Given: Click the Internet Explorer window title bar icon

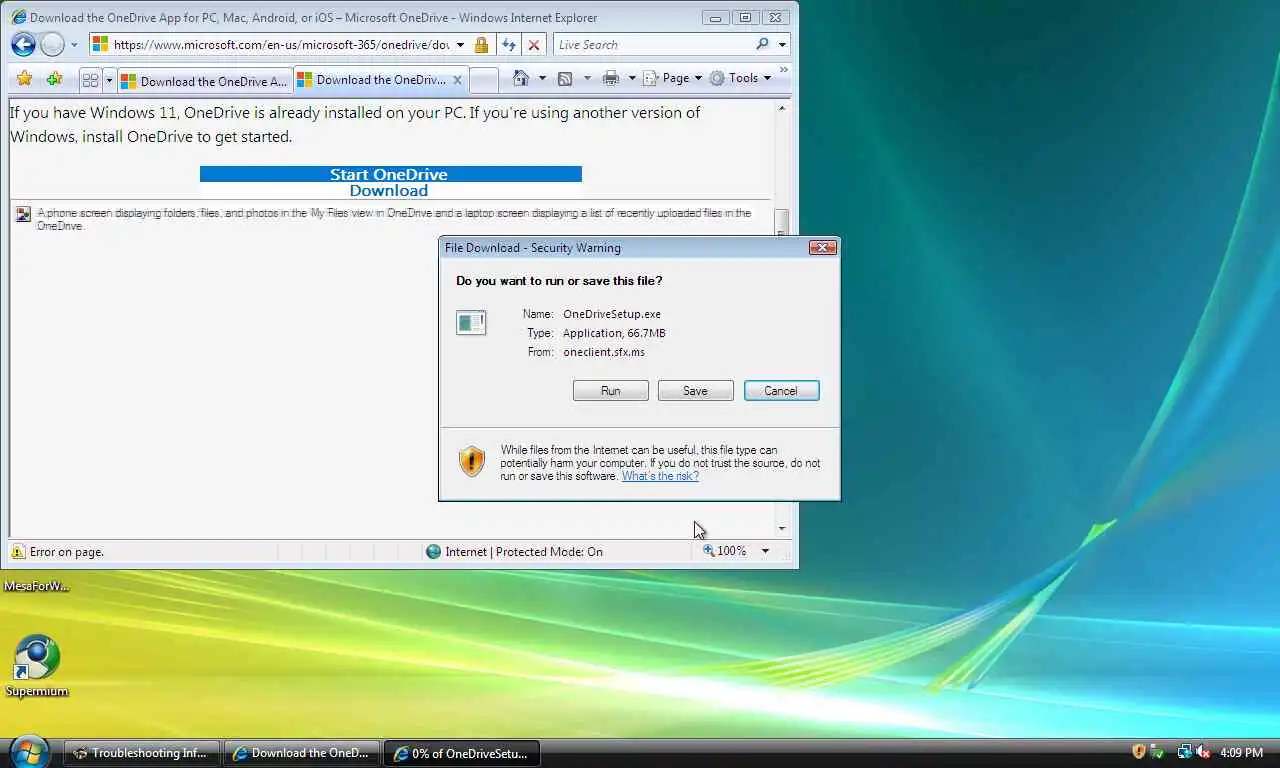Looking at the screenshot, I should pyautogui.click(x=18, y=17).
